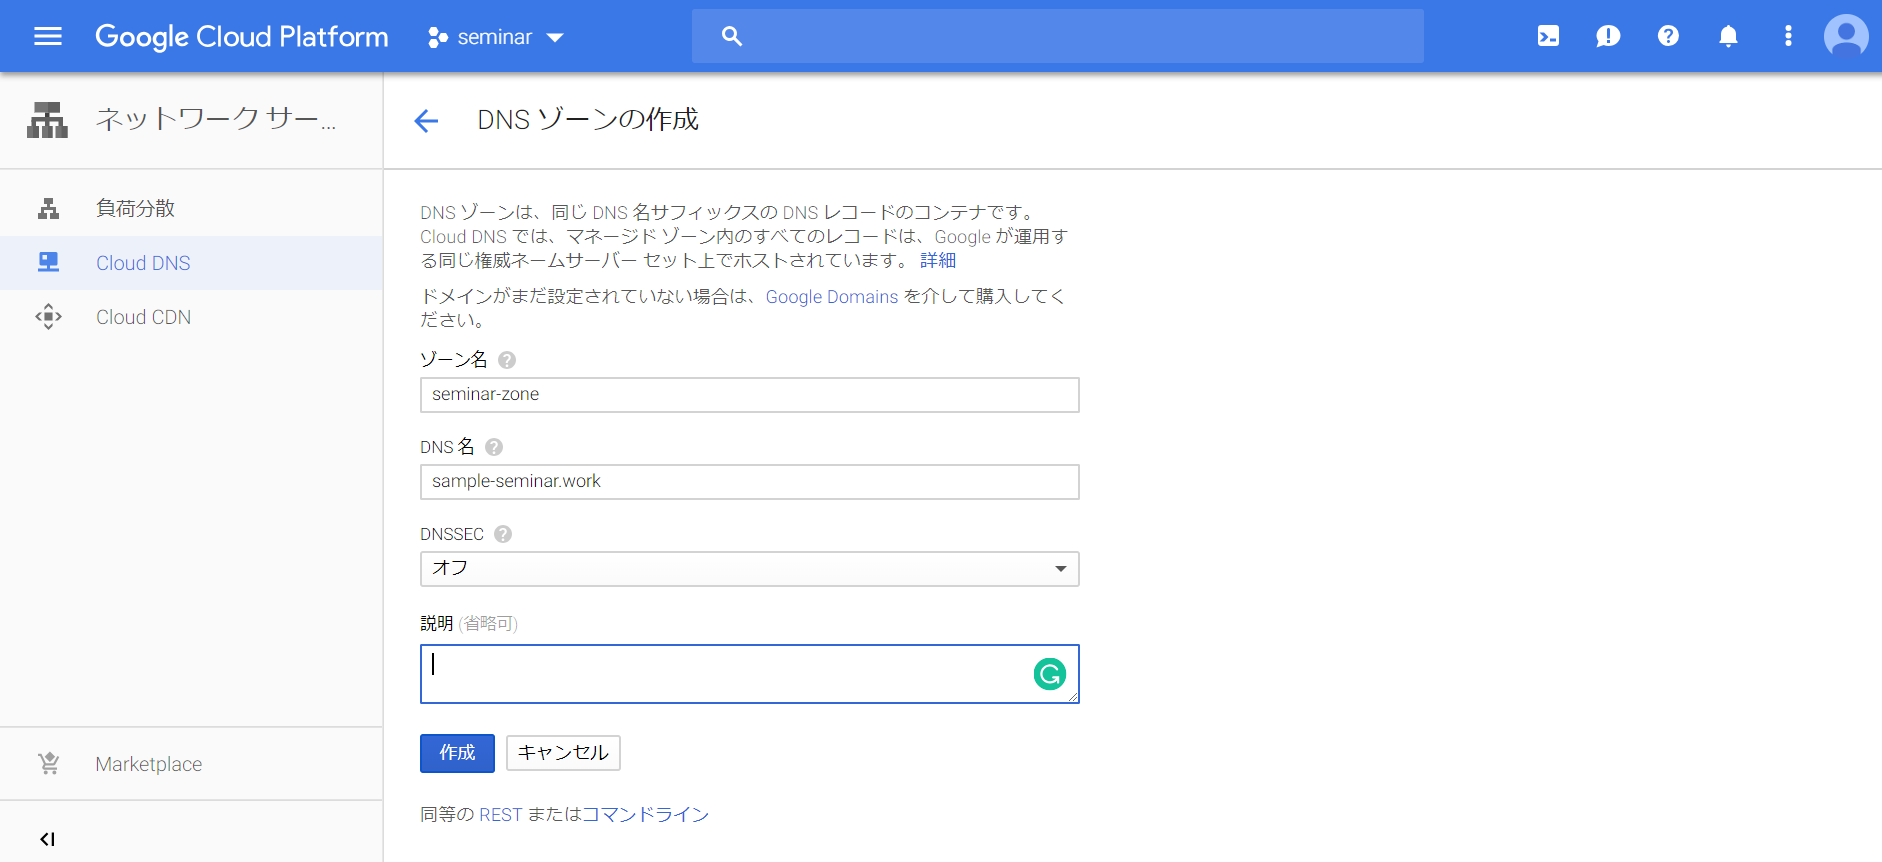Show help for DNS 名
Screen dimensions: 1882x862
(x=494, y=447)
